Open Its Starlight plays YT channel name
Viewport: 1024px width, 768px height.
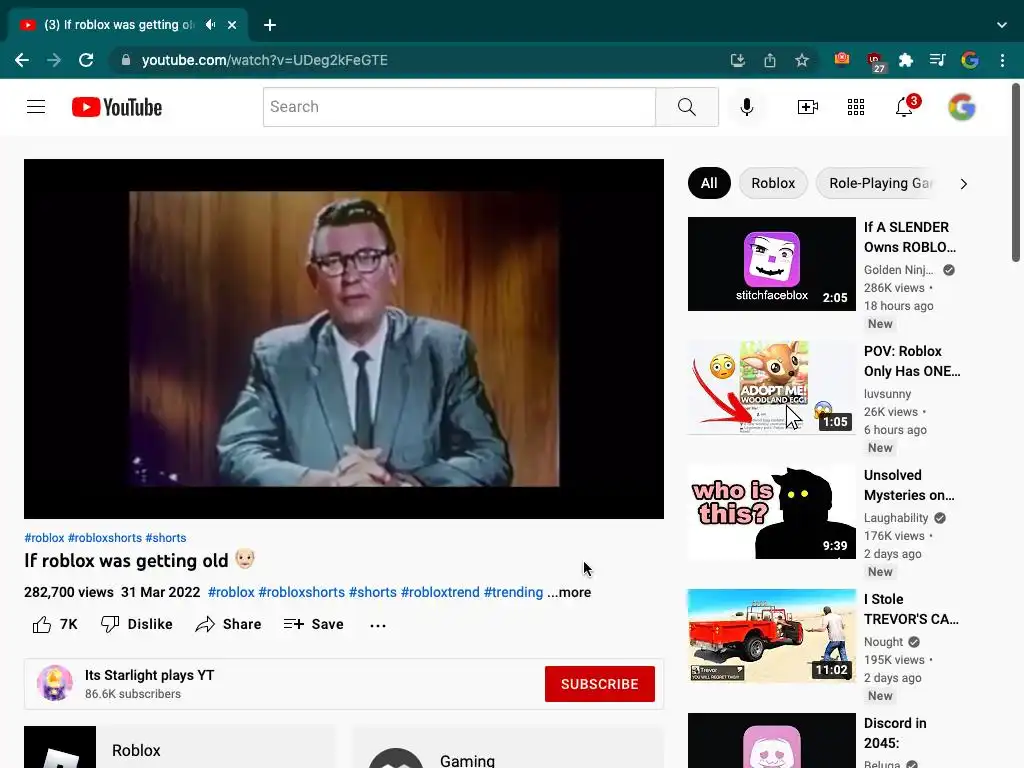click(150, 675)
